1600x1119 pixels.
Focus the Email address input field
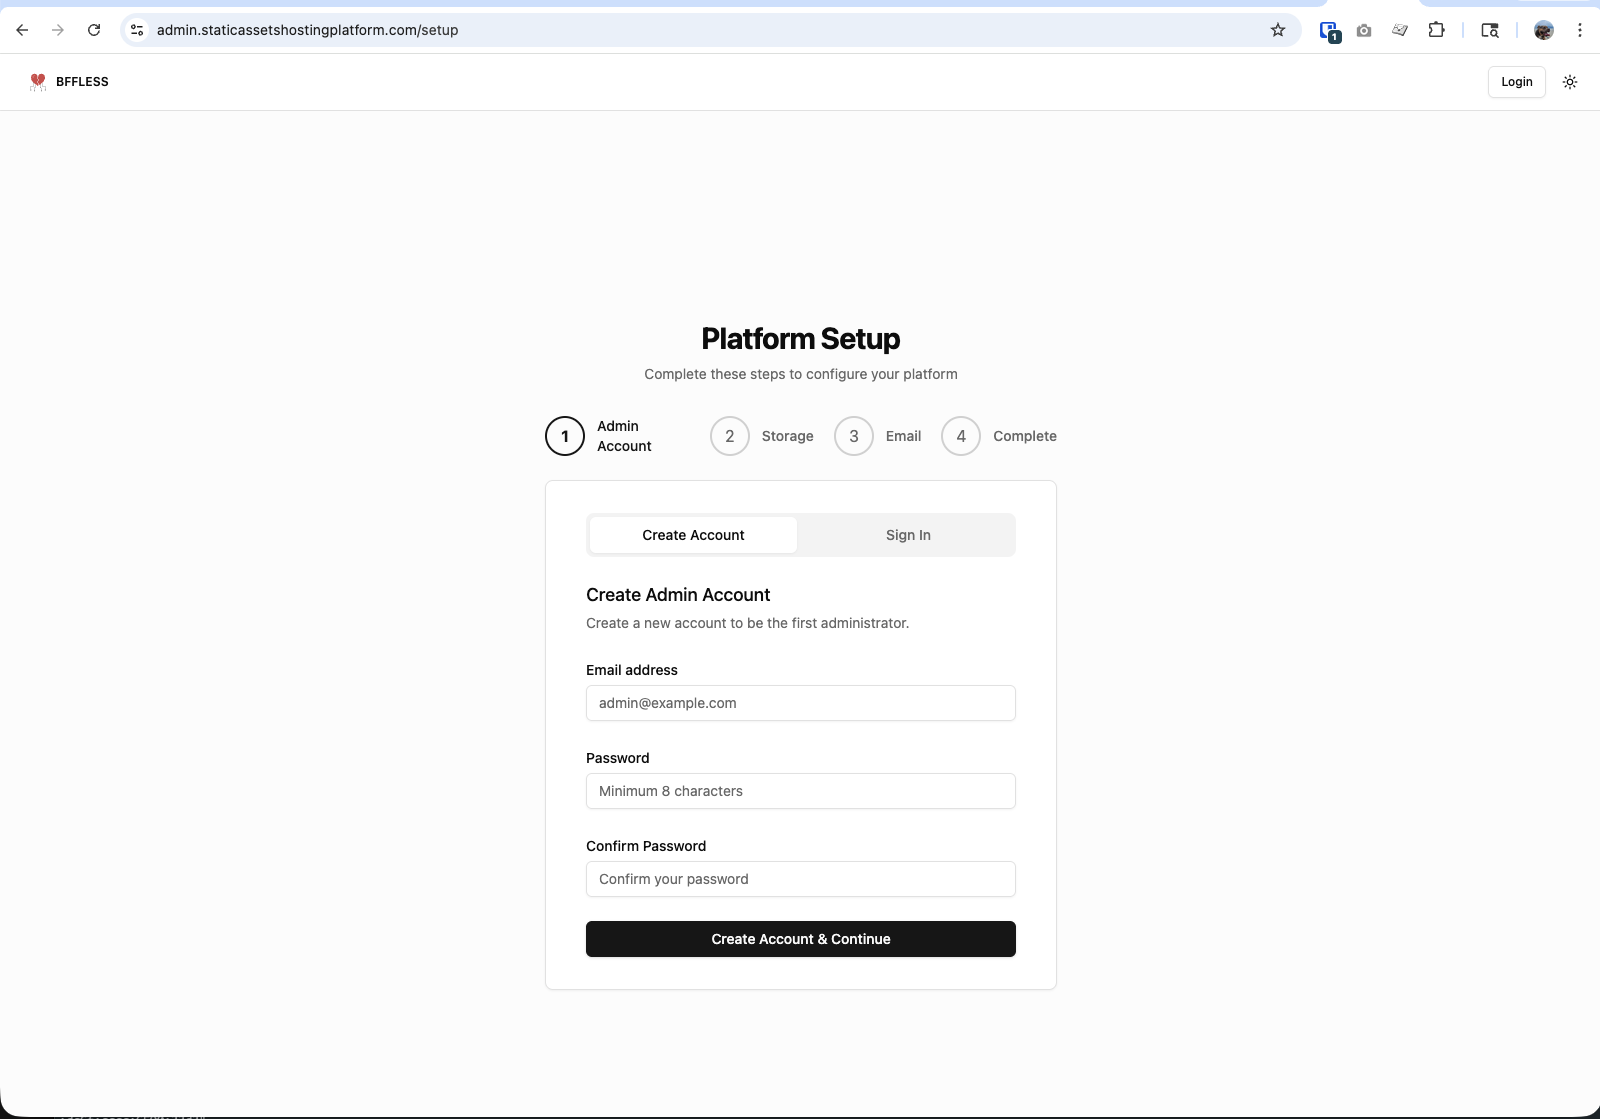point(800,703)
